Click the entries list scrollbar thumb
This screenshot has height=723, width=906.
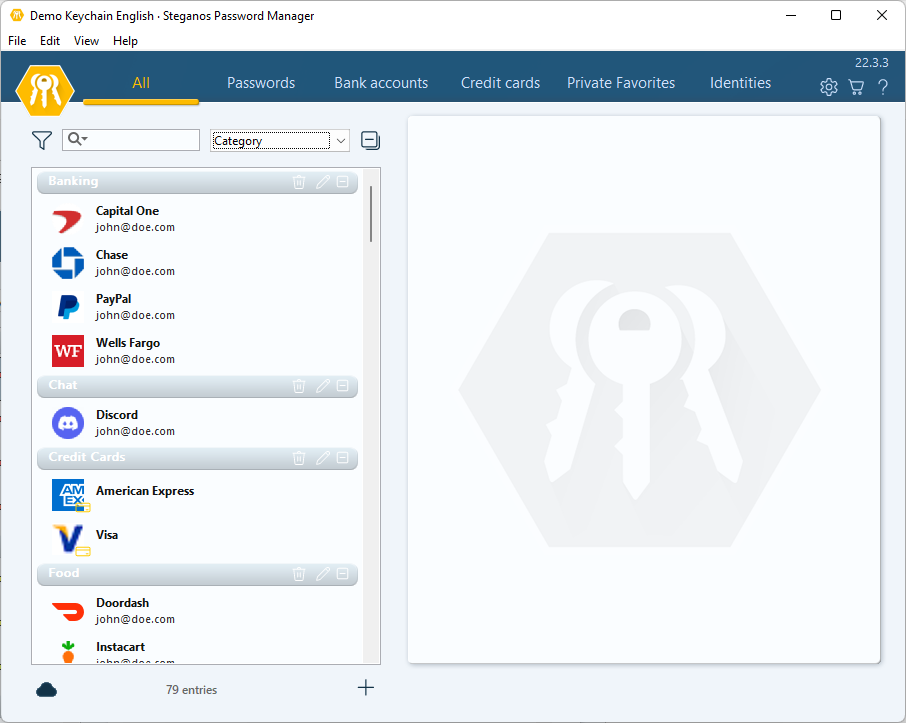click(370, 214)
